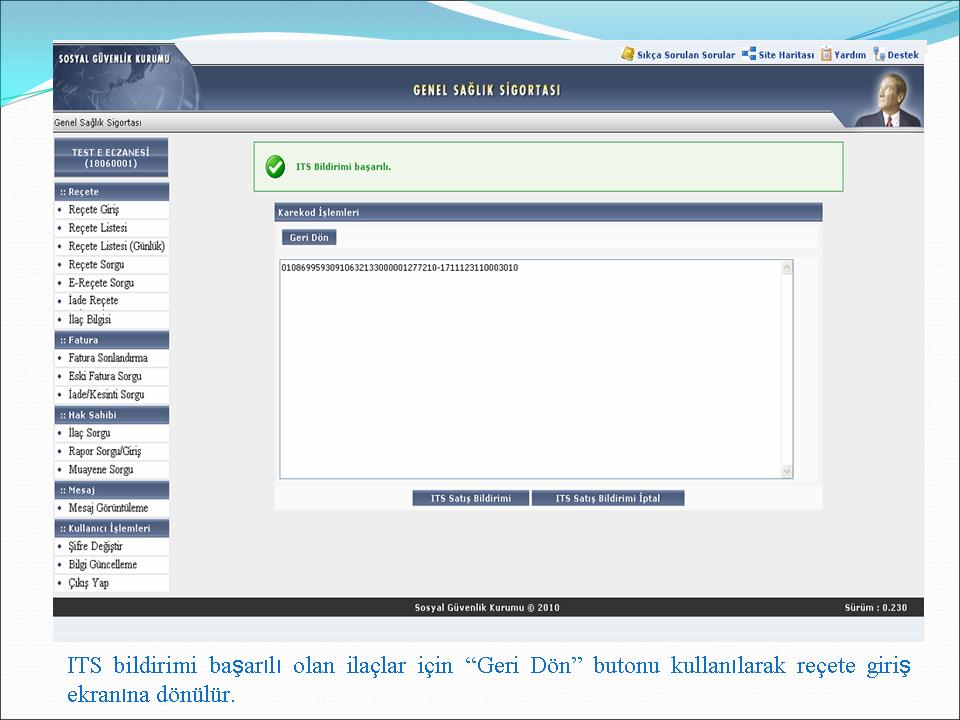
Task: Click the green success checkmark icon
Action: 275,167
